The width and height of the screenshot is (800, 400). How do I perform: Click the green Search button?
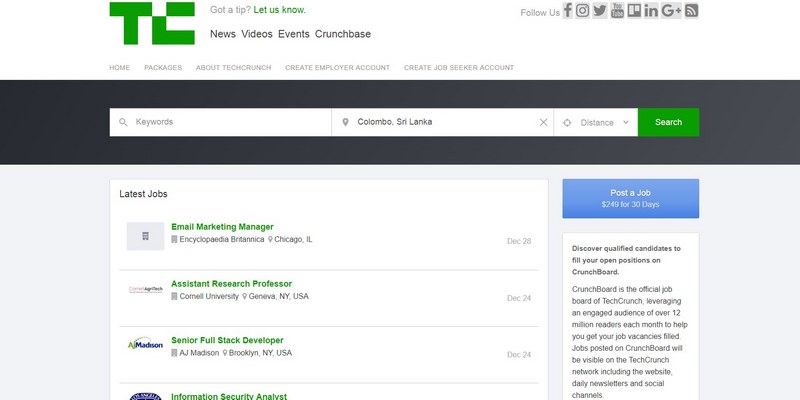pyautogui.click(x=668, y=122)
